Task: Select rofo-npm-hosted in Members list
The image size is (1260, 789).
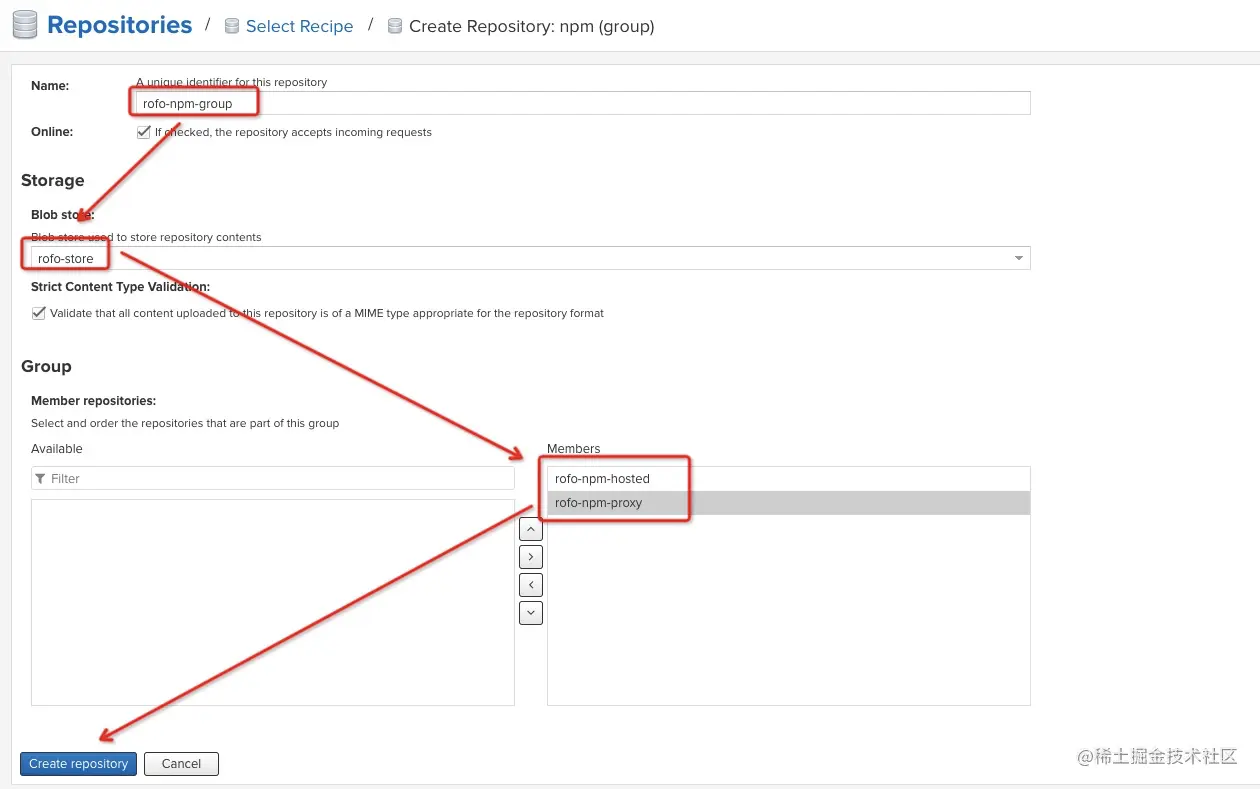Action: (788, 479)
